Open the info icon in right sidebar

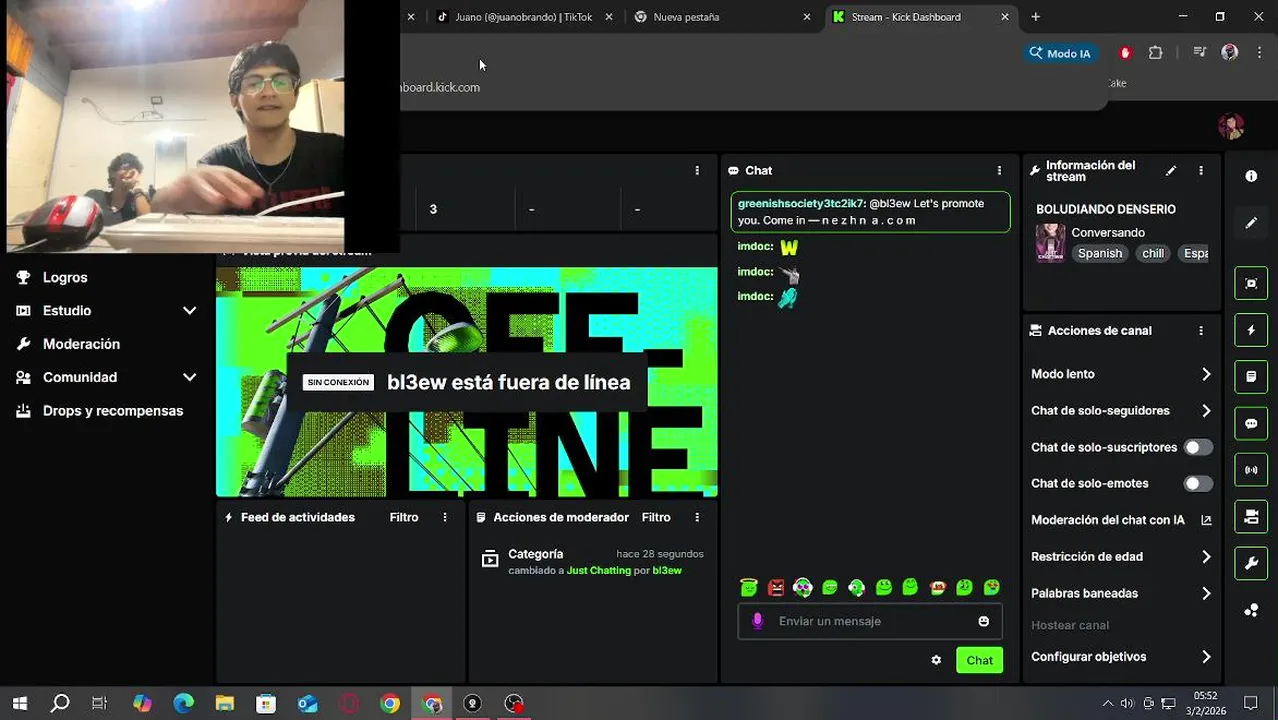pos(1251,176)
